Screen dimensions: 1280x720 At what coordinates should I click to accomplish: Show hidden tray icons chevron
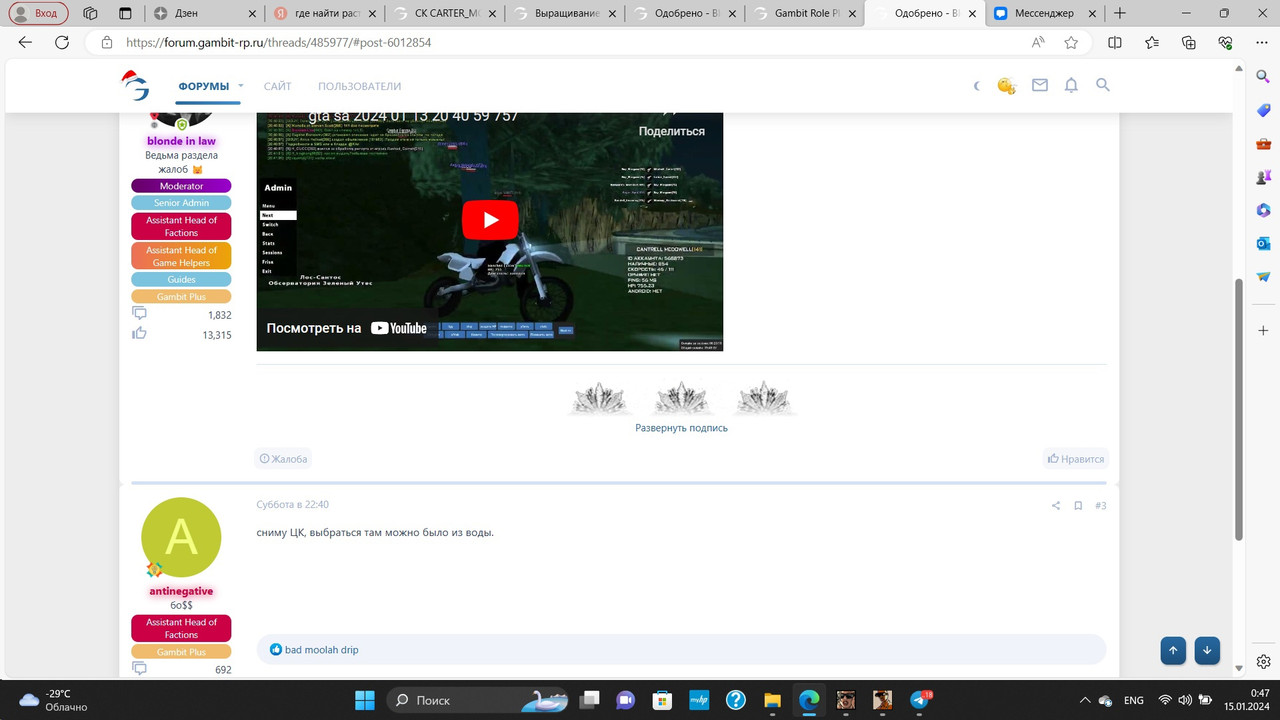1085,700
